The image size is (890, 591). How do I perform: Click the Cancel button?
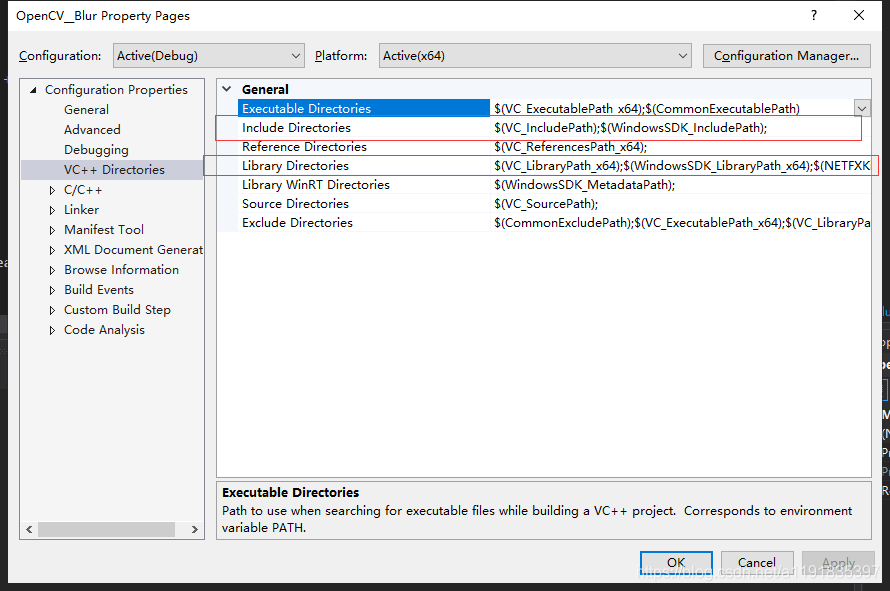pos(757,563)
